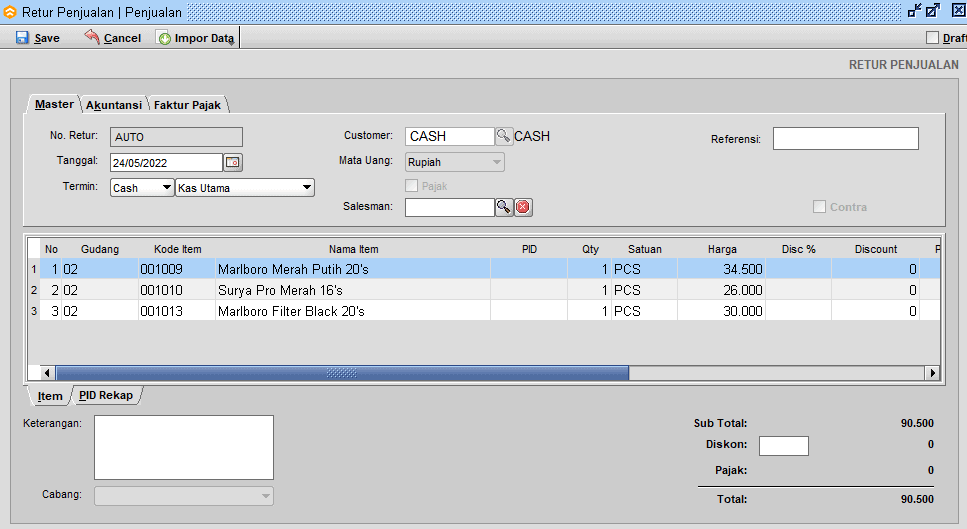Click Kode Item cell 001013
967x529 pixels.
[x=177, y=311]
